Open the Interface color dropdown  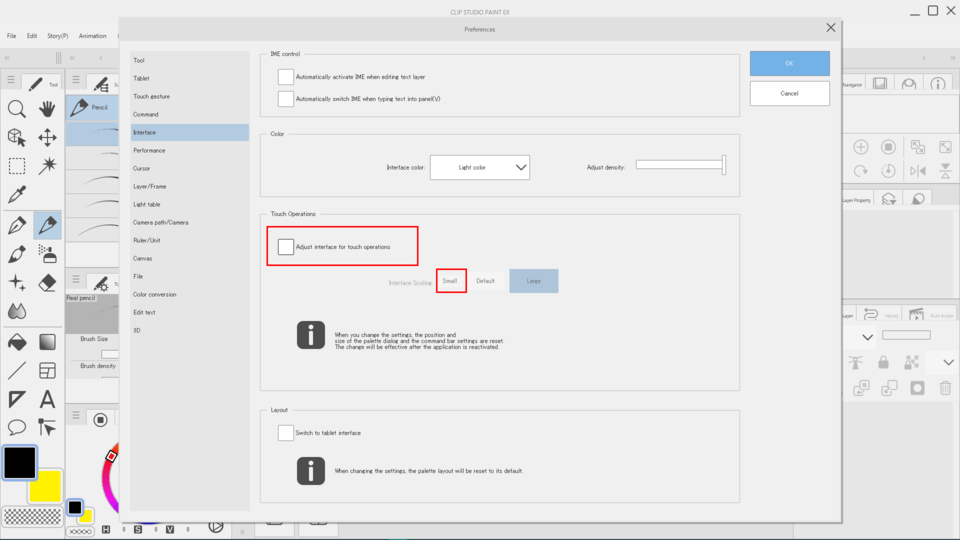(x=480, y=167)
